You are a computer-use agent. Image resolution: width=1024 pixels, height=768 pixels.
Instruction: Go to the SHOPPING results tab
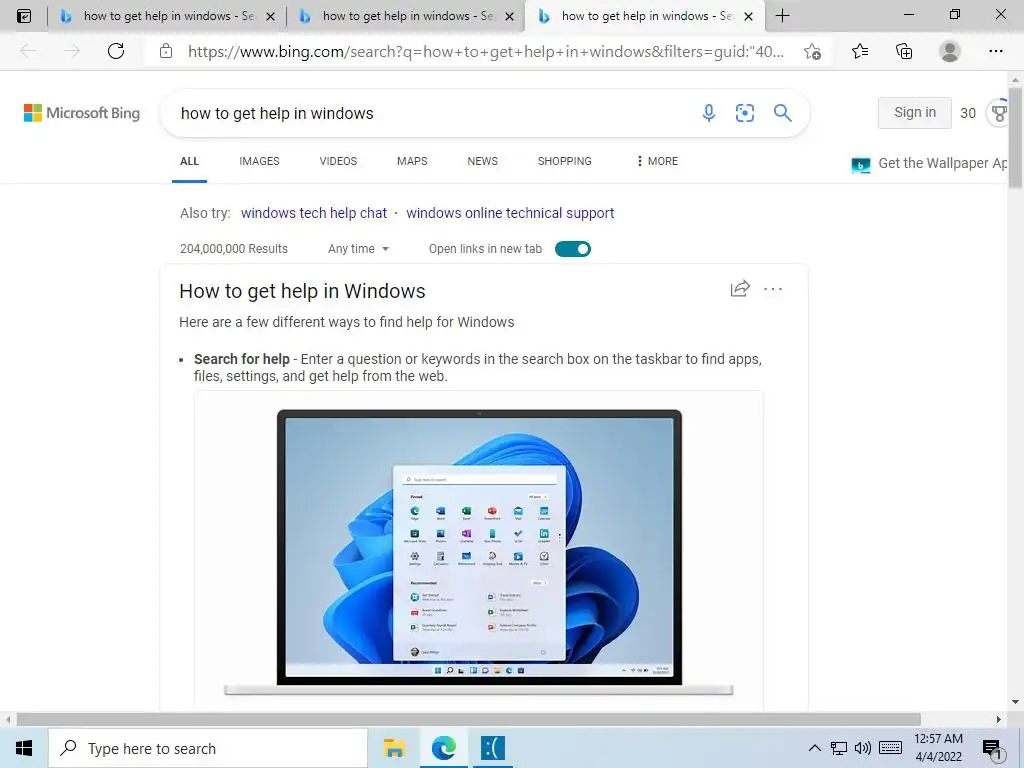[565, 161]
